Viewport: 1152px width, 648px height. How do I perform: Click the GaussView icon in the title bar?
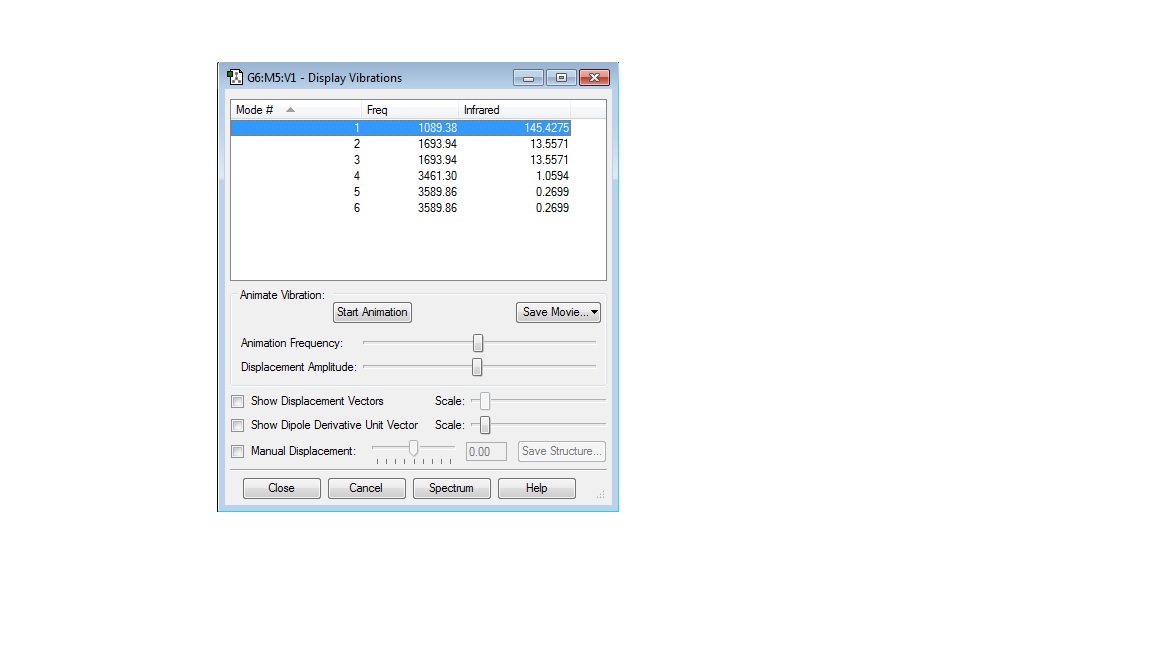(x=235, y=77)
